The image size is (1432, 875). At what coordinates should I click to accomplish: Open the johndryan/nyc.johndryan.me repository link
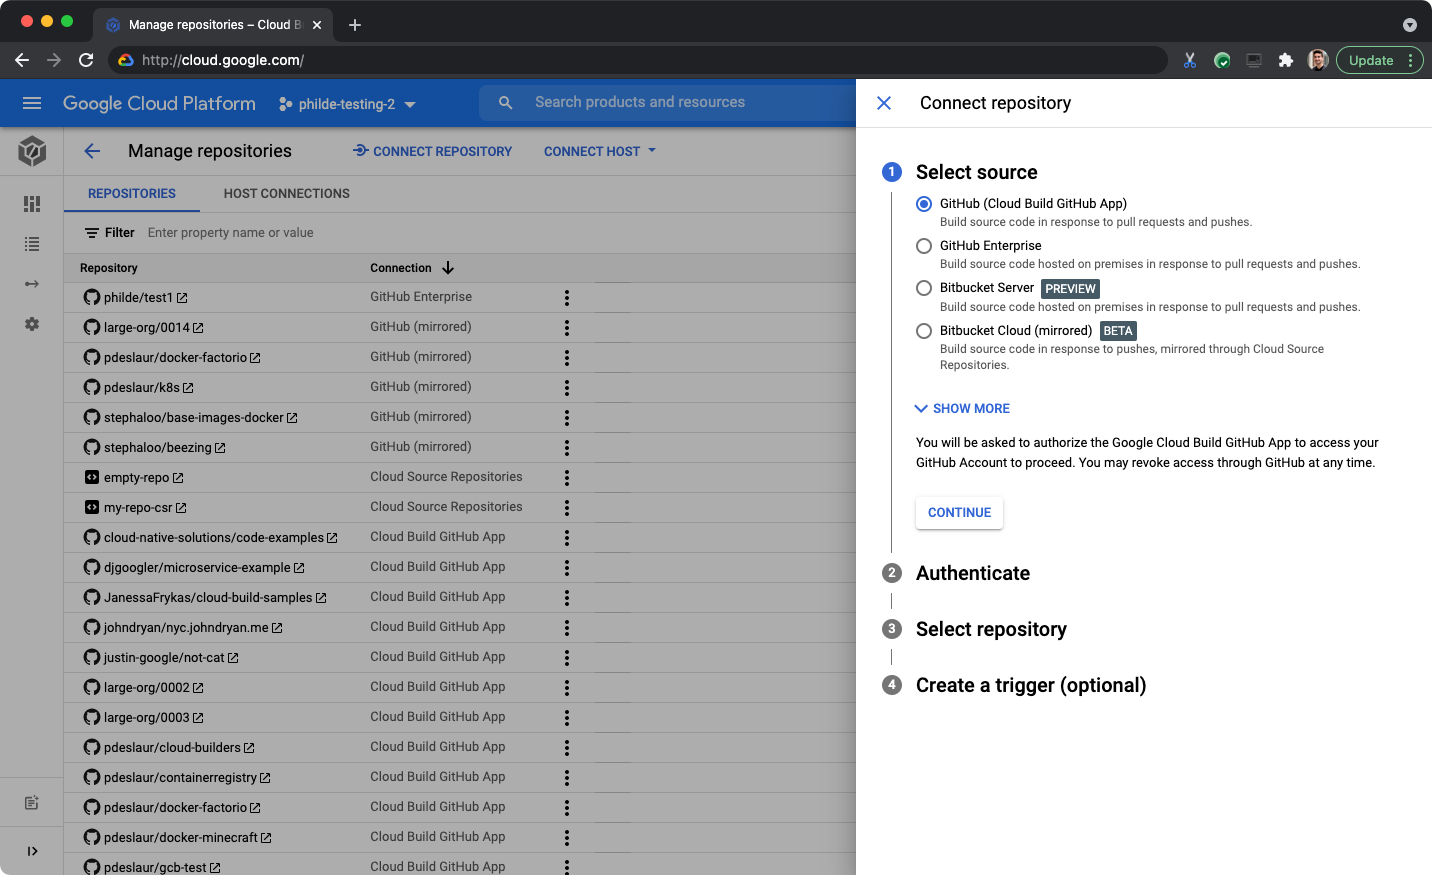click(186, 628)
